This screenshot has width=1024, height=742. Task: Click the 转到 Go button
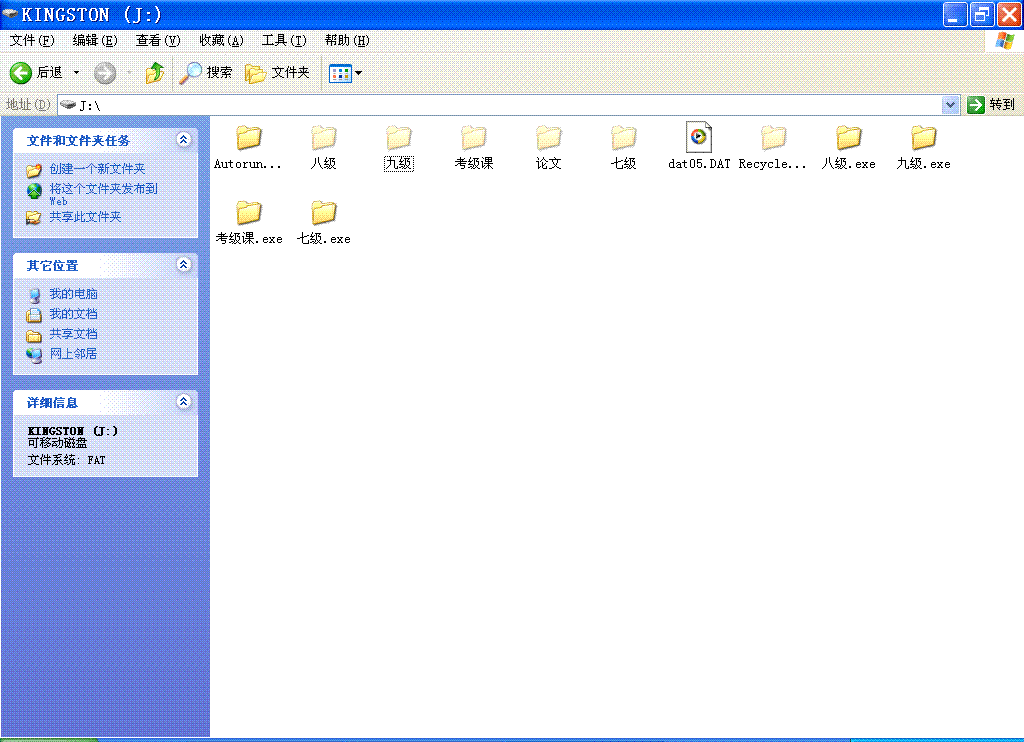point(991,105)
